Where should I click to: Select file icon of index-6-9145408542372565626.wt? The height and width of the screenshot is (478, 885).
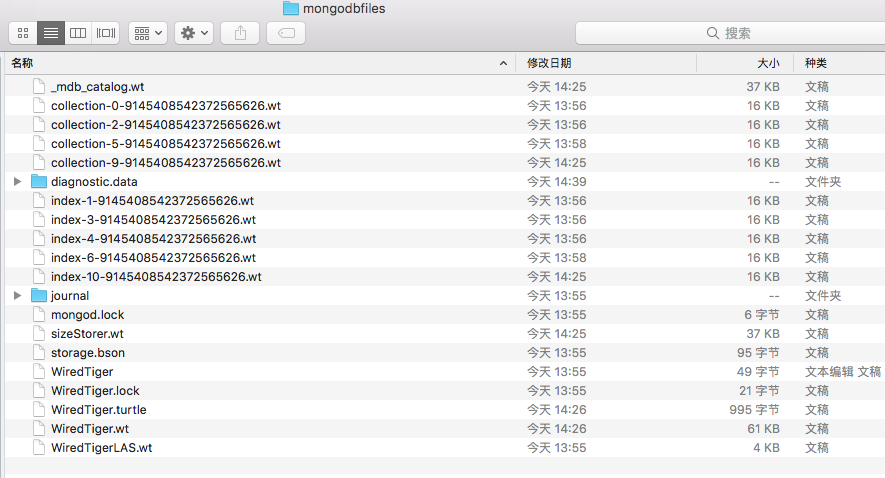tap(39, 258)
